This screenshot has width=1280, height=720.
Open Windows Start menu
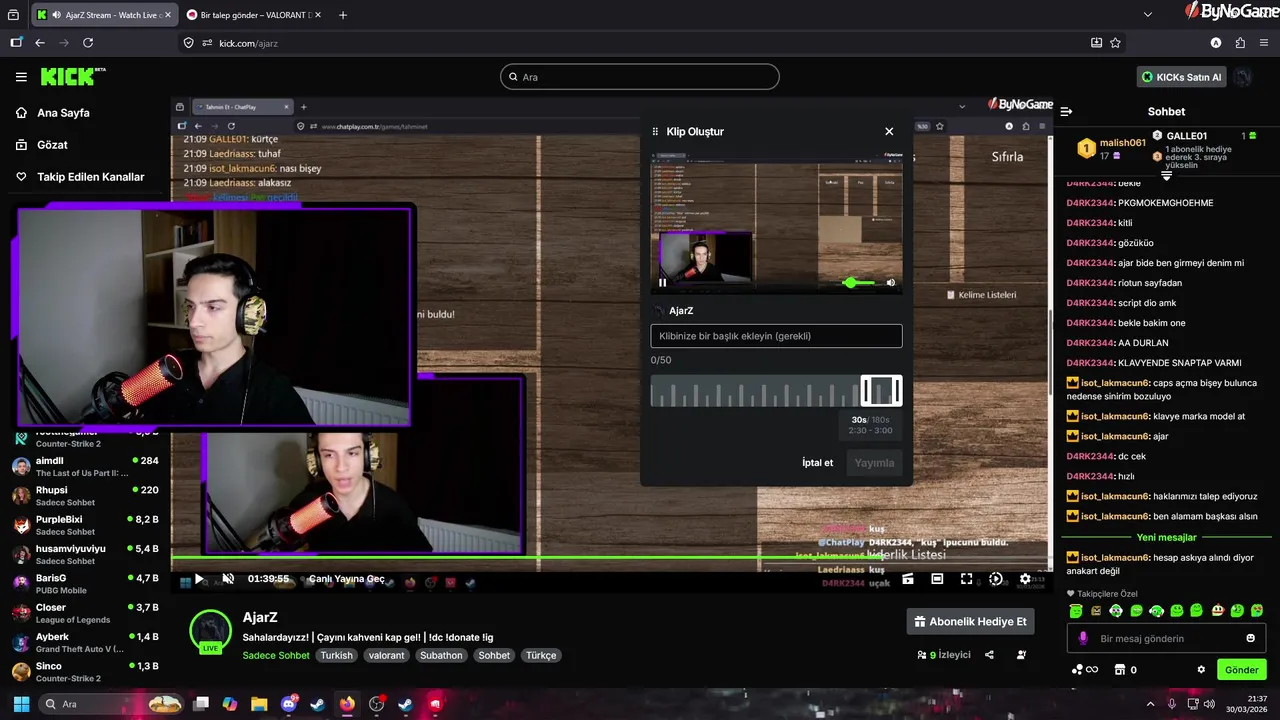[x=21, y=704]
